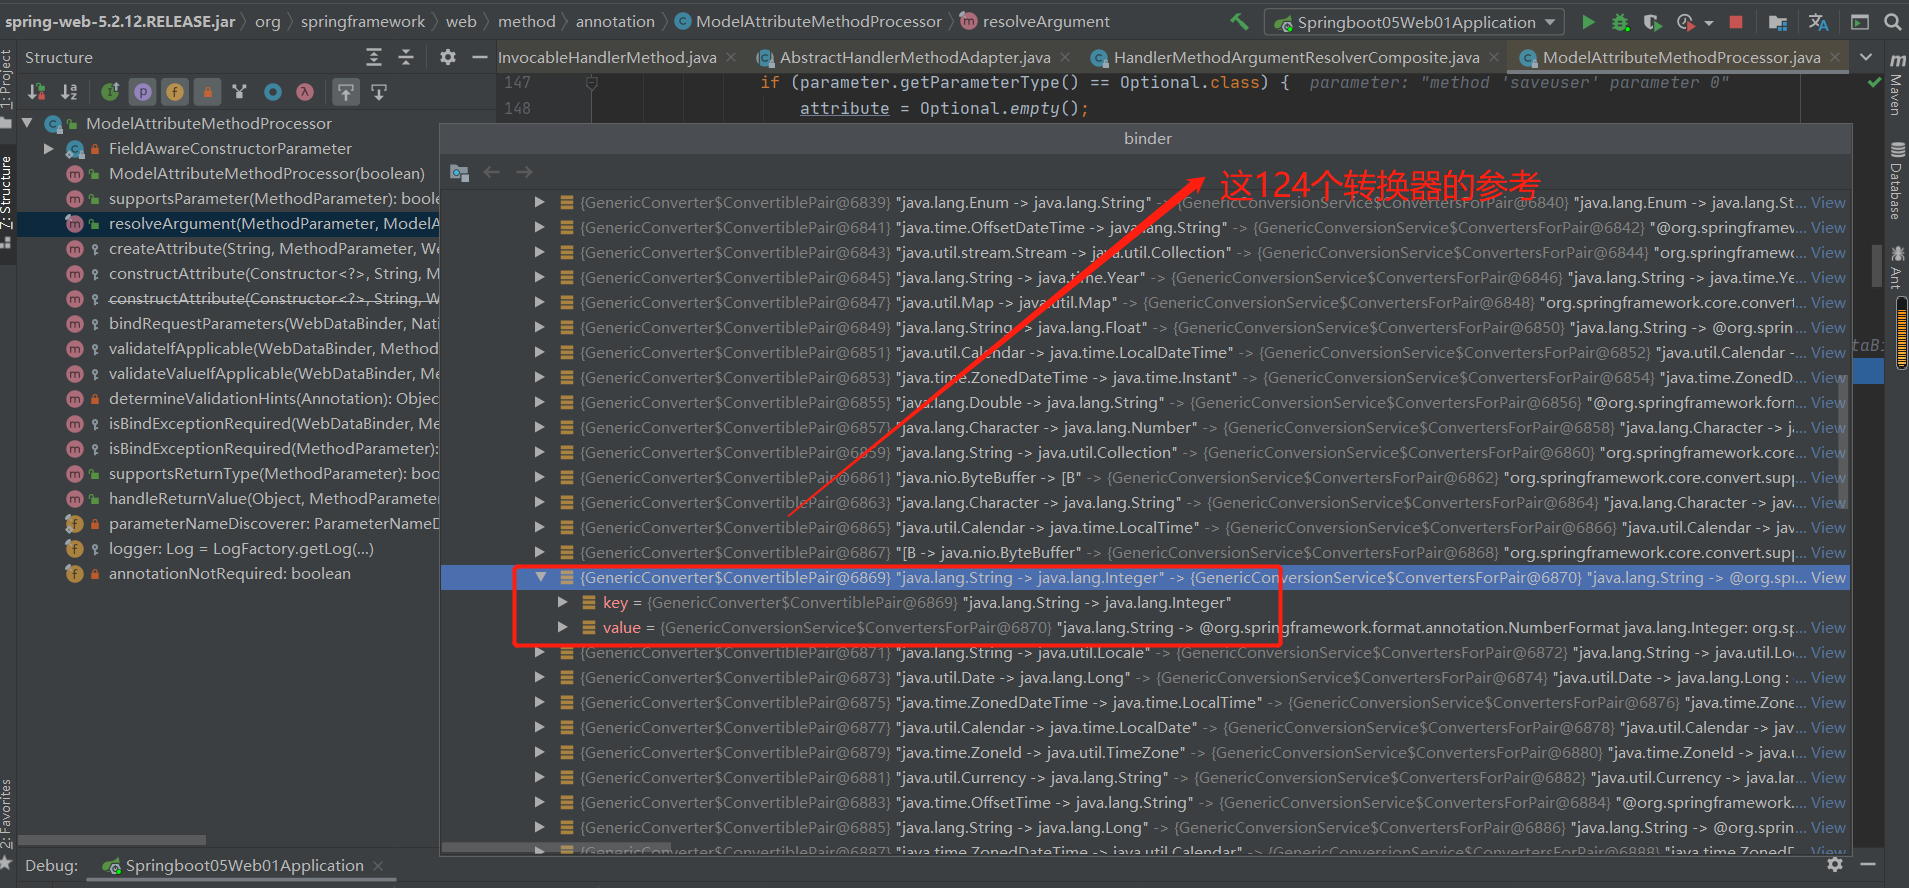
Task: Expand the java.util.Map -> java.util.Map entry
Action: pyautogui.click(x=540, y=302)
